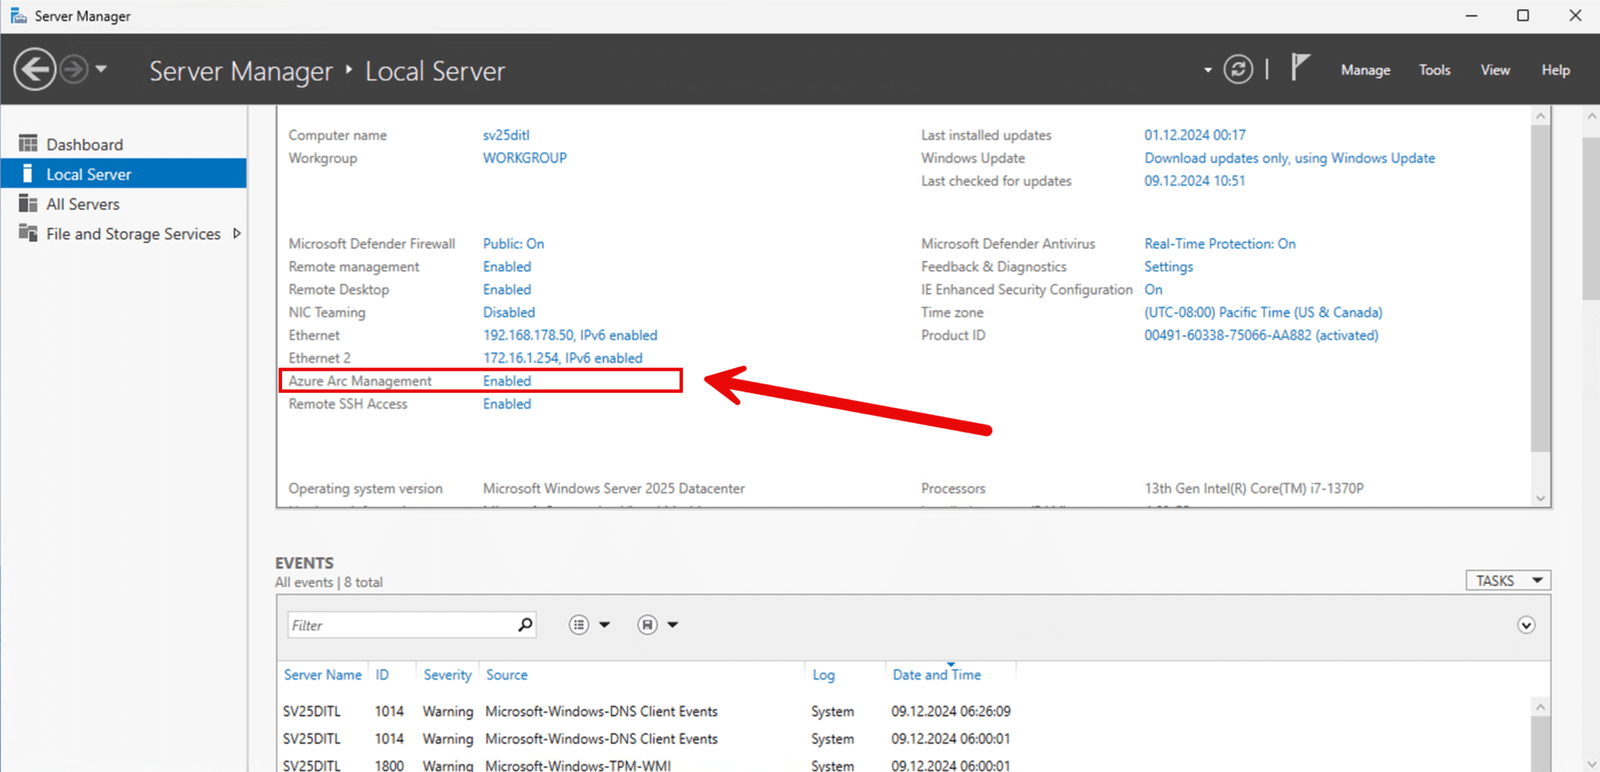This screenshot has width=1600, height=772.
Task: Open the Help menu
Action: (x=1555, y=70)
